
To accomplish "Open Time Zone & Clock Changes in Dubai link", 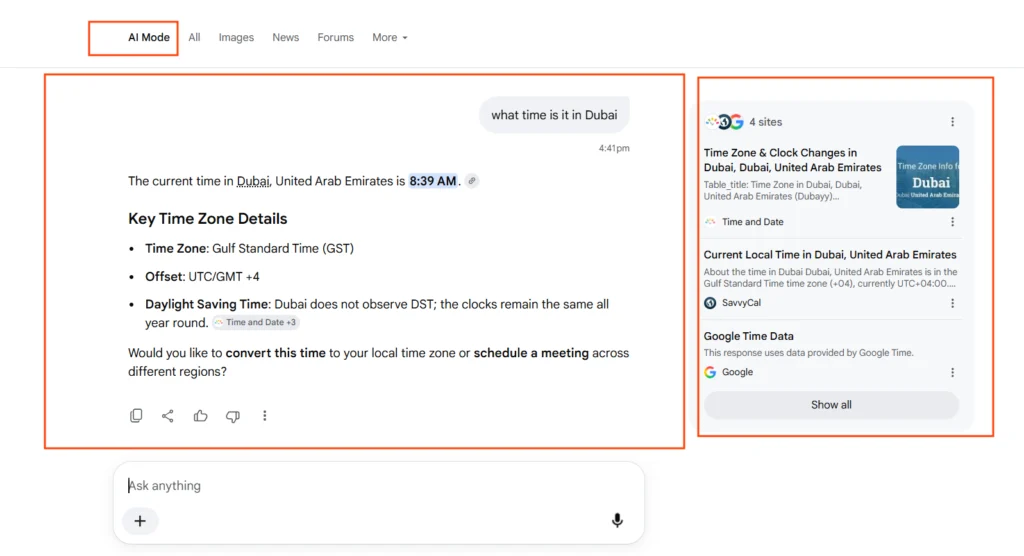I will 792,160.
